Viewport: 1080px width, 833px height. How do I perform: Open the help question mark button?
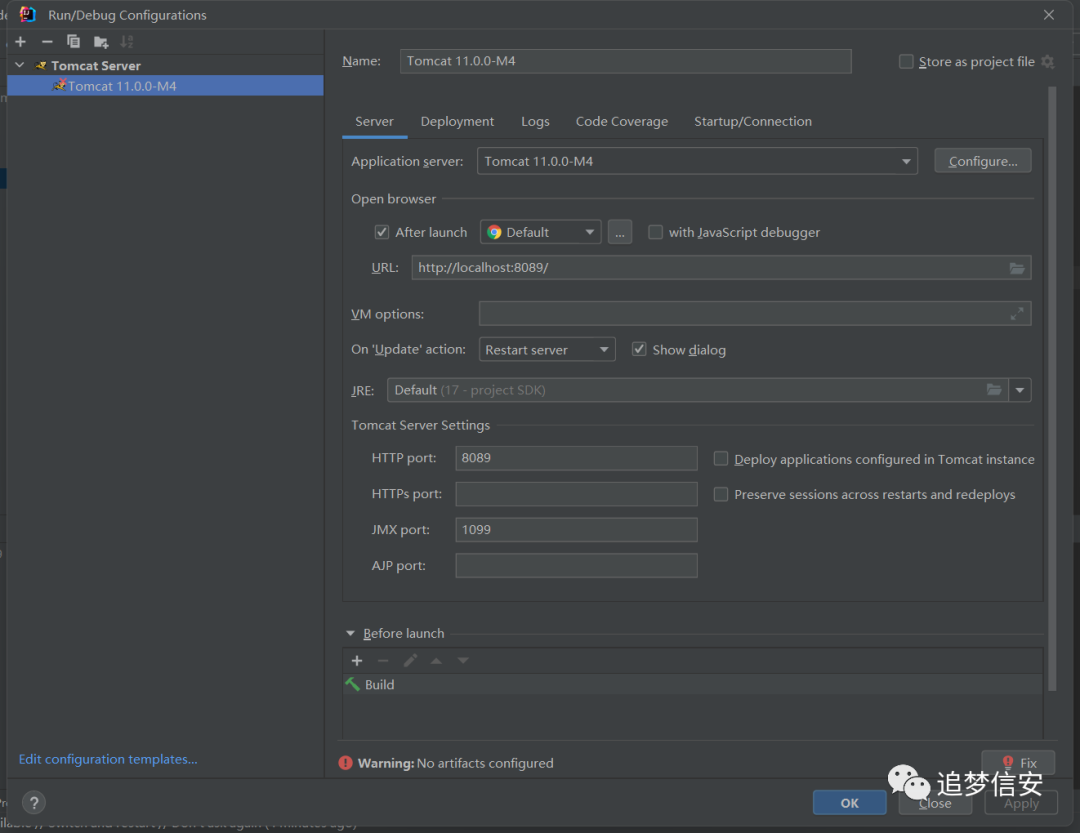click(x=34, y=803)
